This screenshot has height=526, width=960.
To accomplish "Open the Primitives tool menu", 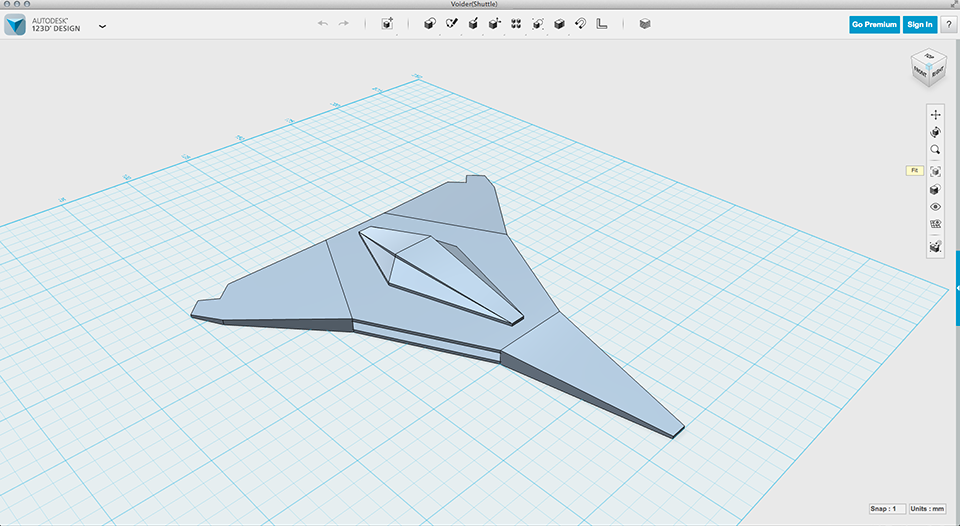I will [x=430, y=24].
